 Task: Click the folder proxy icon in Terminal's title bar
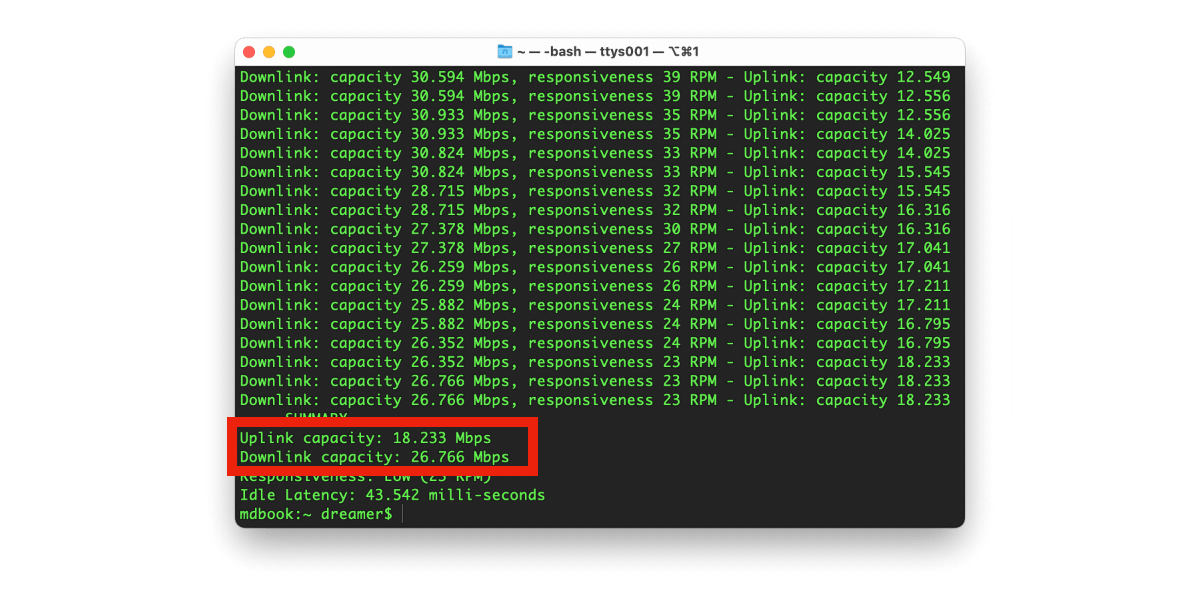[x=505, y=52]
